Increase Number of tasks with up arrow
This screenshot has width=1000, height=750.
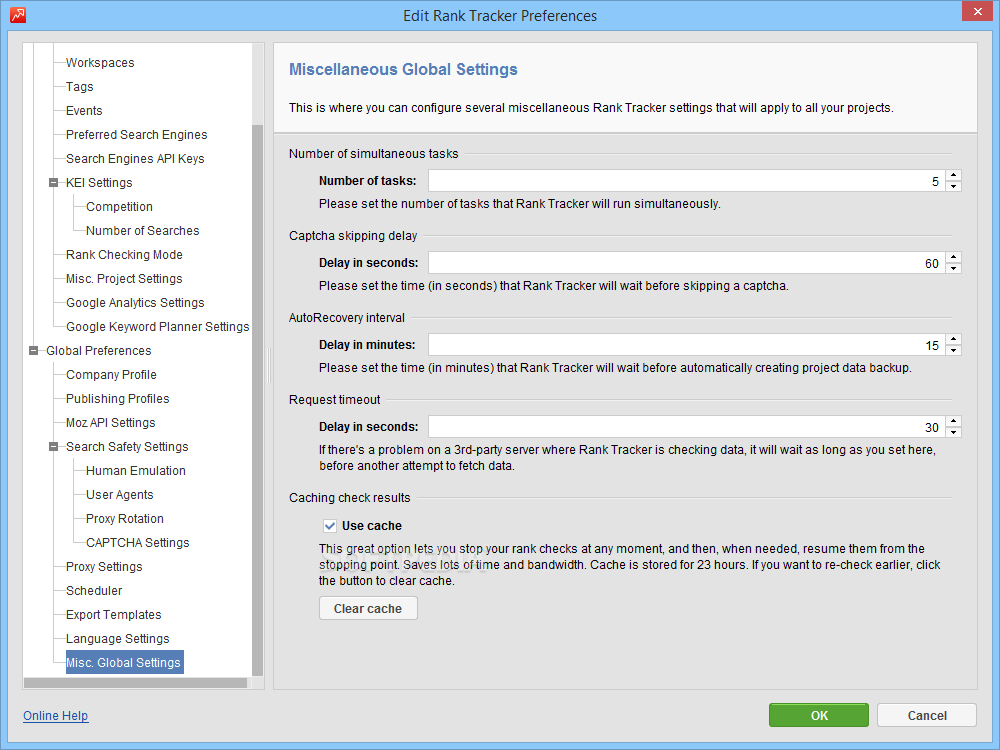pyautogui.click(x=953, y=175)
